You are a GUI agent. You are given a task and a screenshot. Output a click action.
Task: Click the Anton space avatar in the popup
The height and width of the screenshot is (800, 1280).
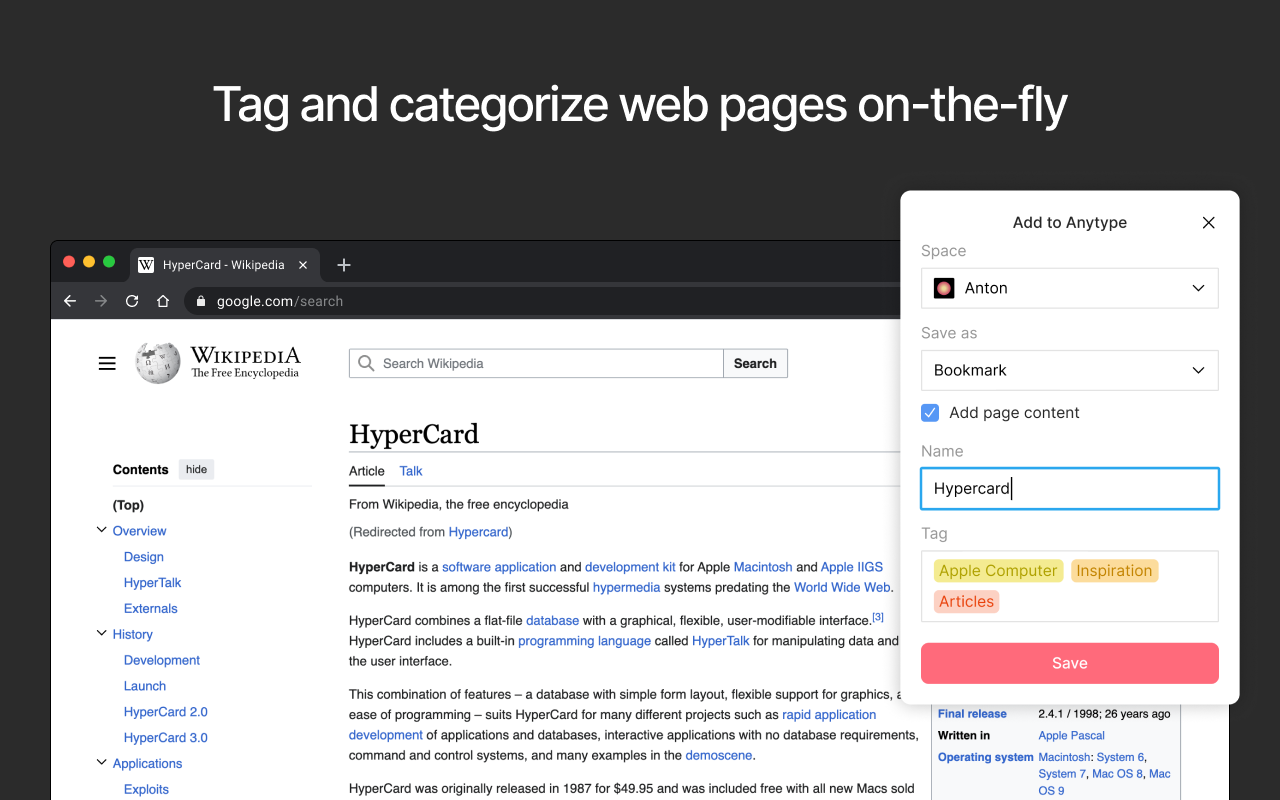pyautogui.click(x=943, y=288)
